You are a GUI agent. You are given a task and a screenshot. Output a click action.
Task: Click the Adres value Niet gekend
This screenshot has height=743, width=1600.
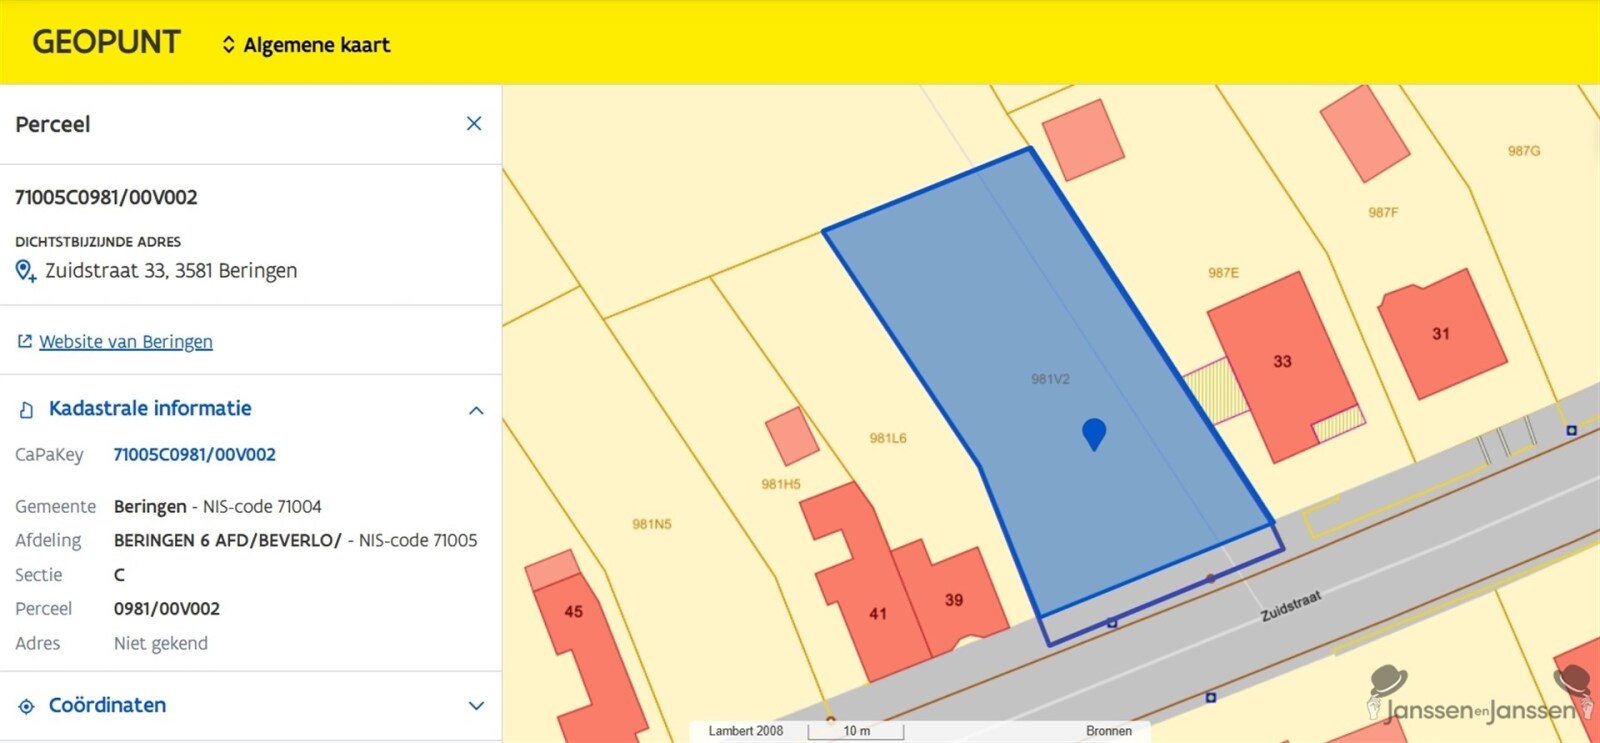tap(161, 644)
